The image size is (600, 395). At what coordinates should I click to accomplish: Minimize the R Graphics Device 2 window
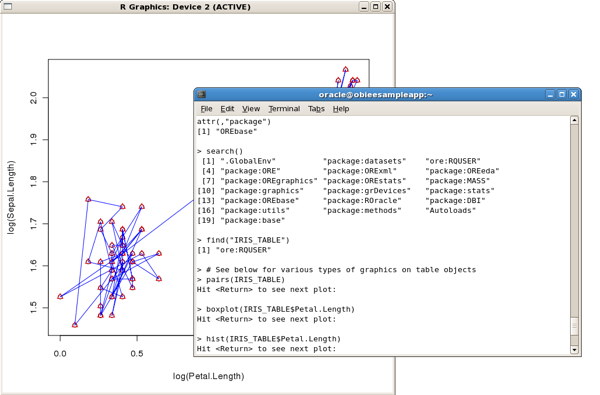click(364, 7)
